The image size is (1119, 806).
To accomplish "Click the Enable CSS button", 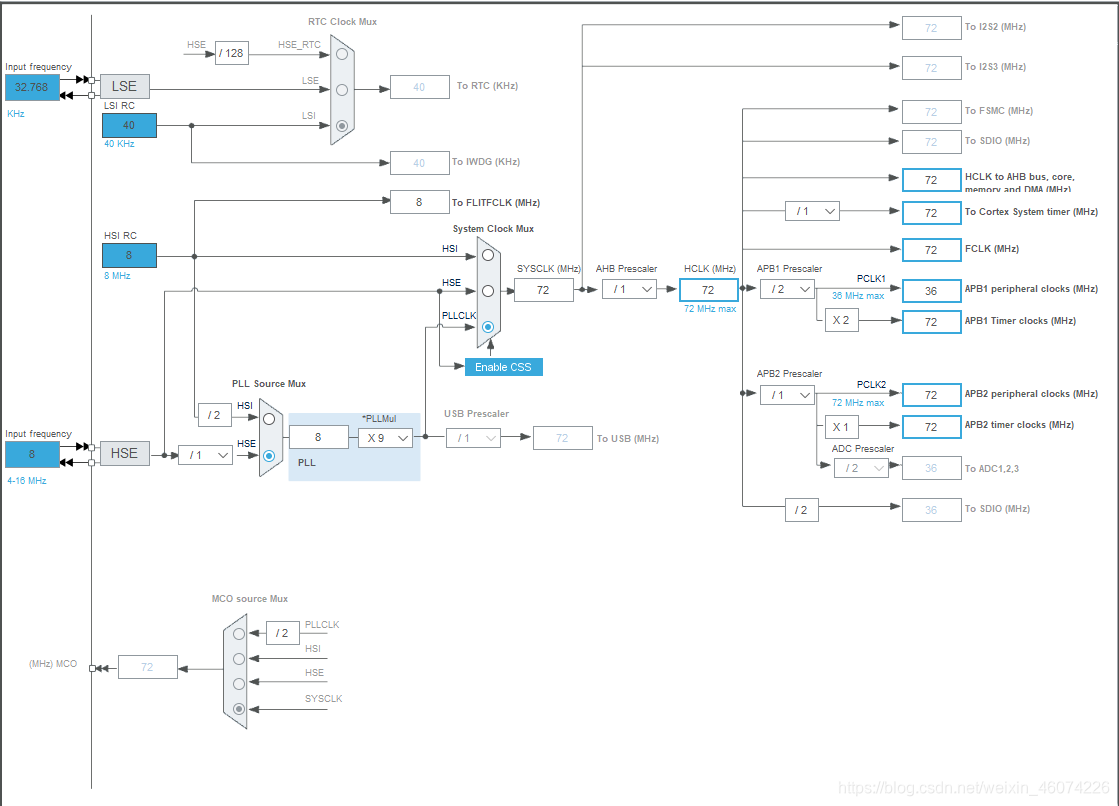I will point(503,367).
